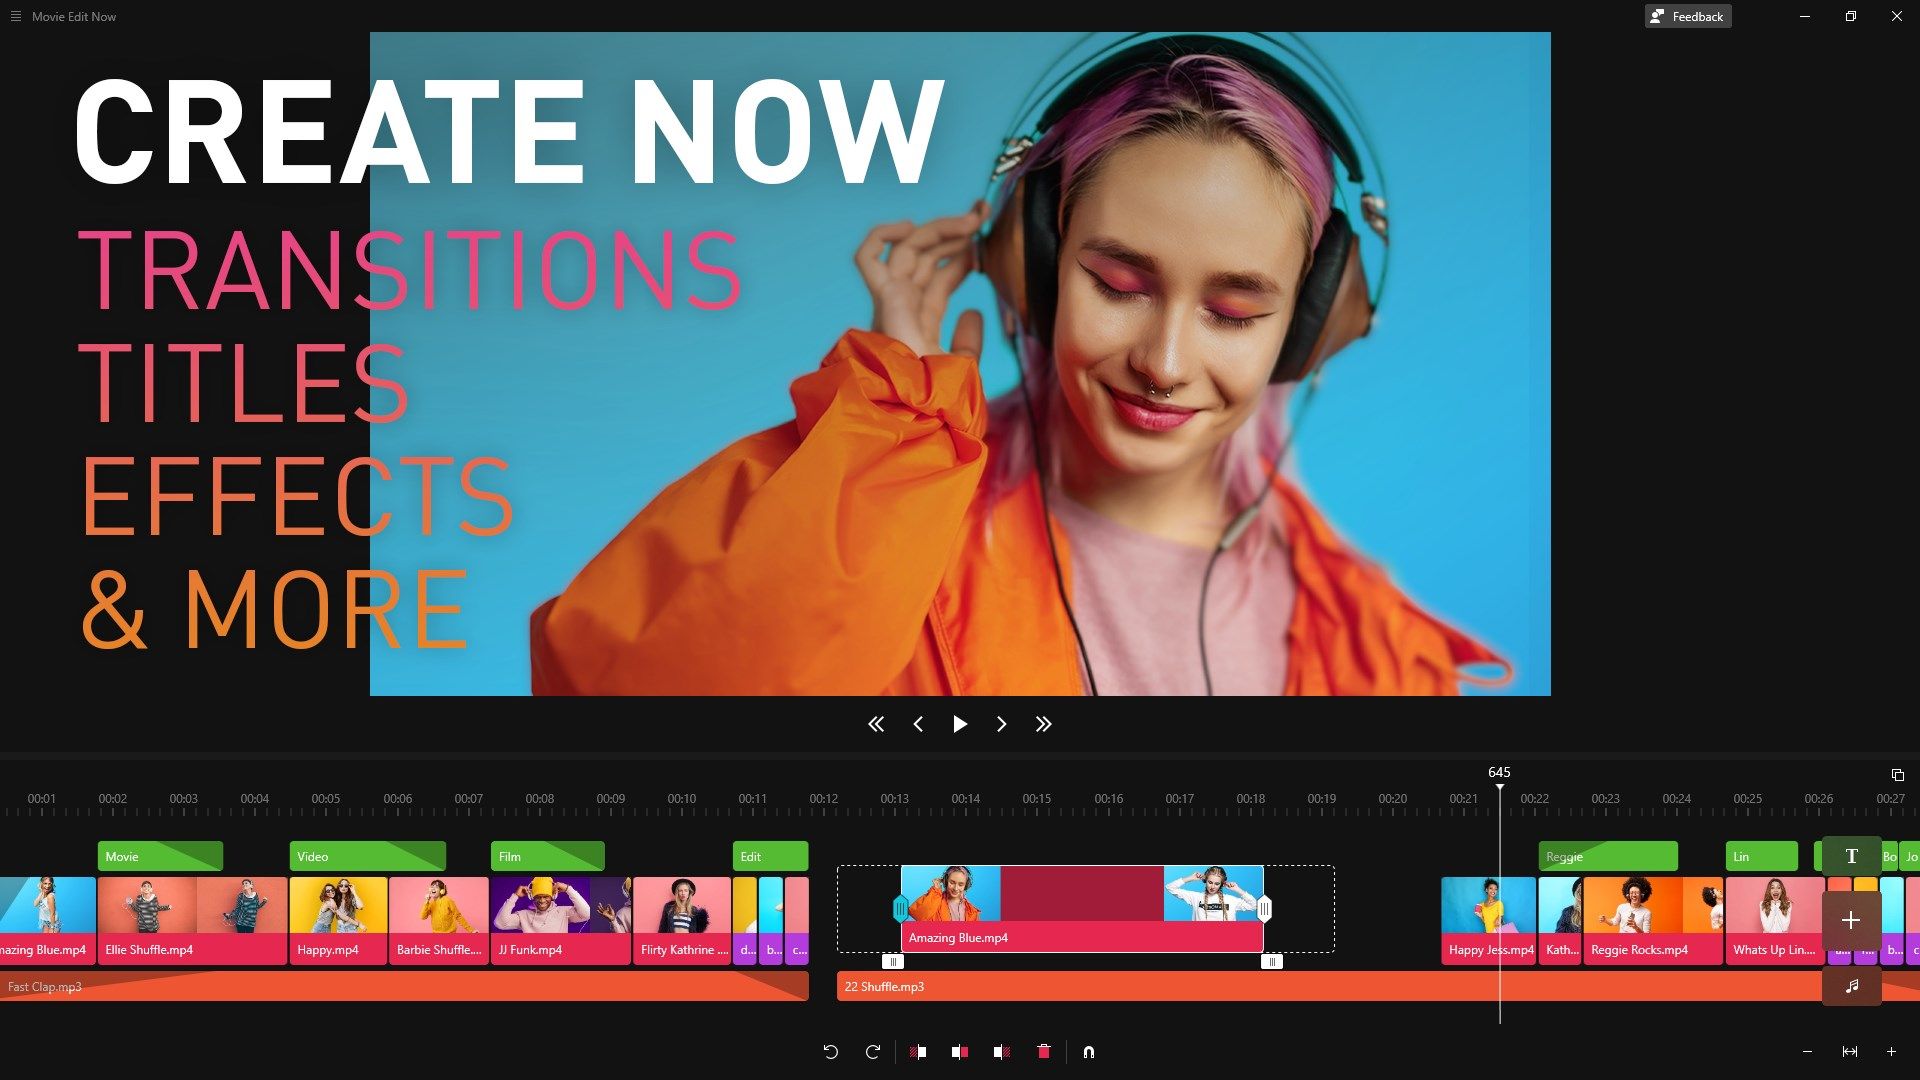Viewport: 1920px width, 1080px height.
Task: Click the split clip icon
Action: tap(961, 1051)
